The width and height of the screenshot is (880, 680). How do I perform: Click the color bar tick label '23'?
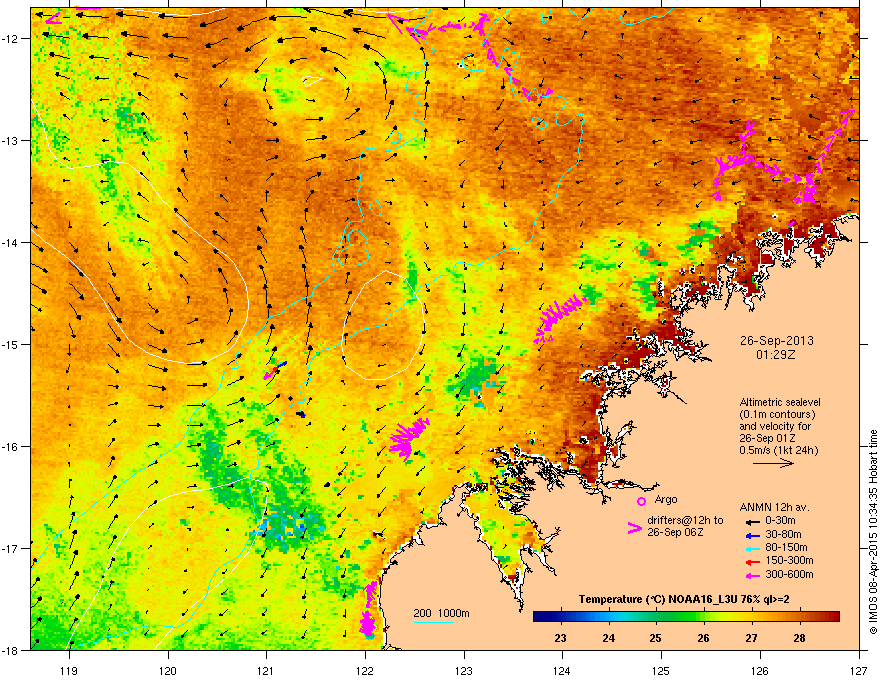click(x=560, y=638)
